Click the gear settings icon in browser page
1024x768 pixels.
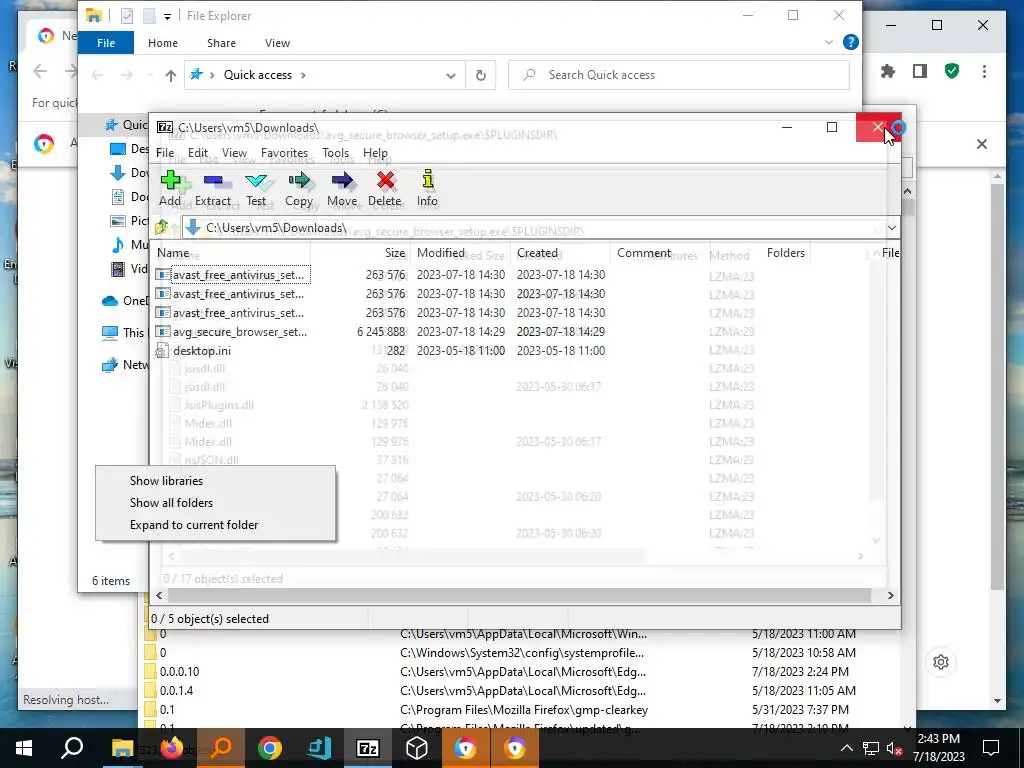941,662
